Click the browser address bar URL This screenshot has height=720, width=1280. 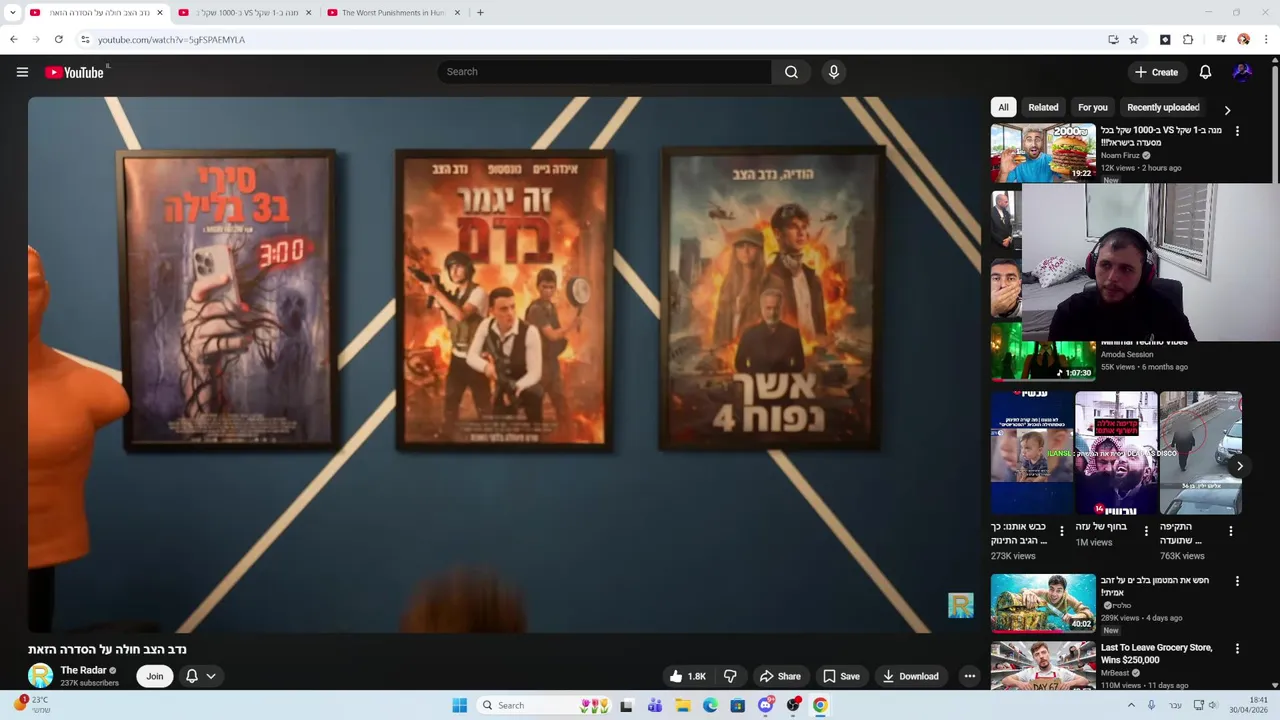coord(171,40)
